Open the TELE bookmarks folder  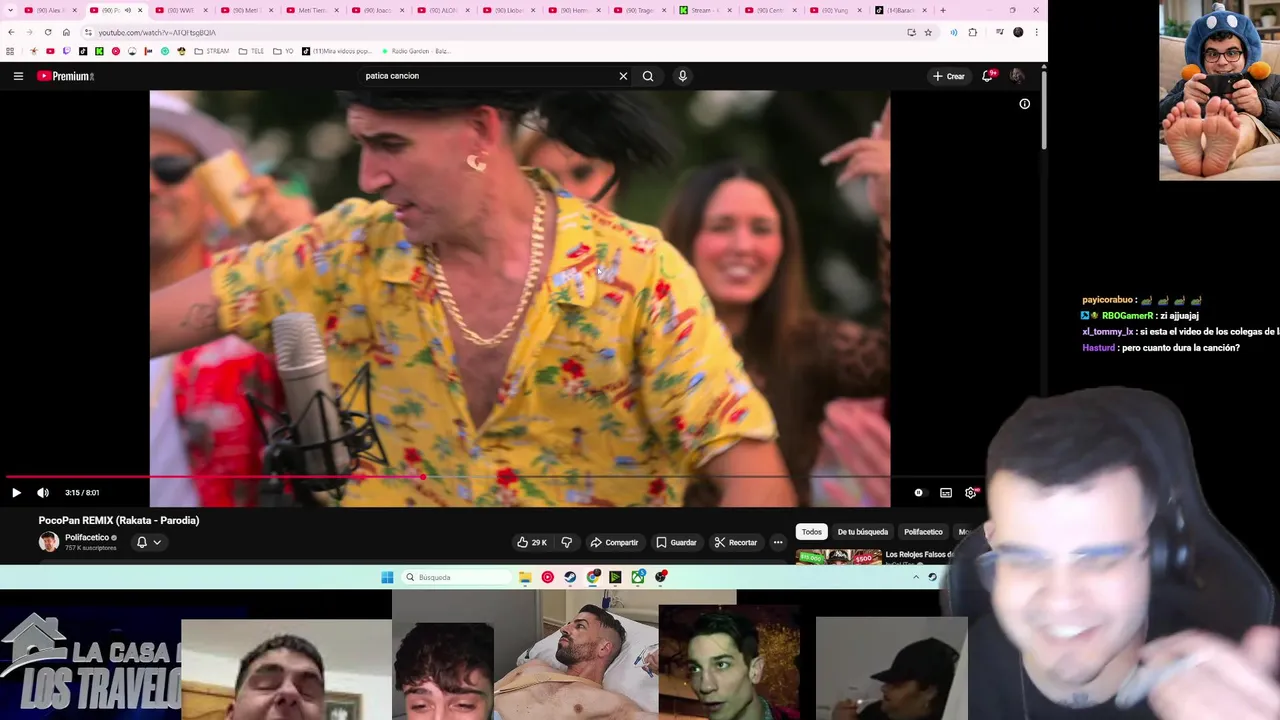pyautogui.click(x=249, y=51)
